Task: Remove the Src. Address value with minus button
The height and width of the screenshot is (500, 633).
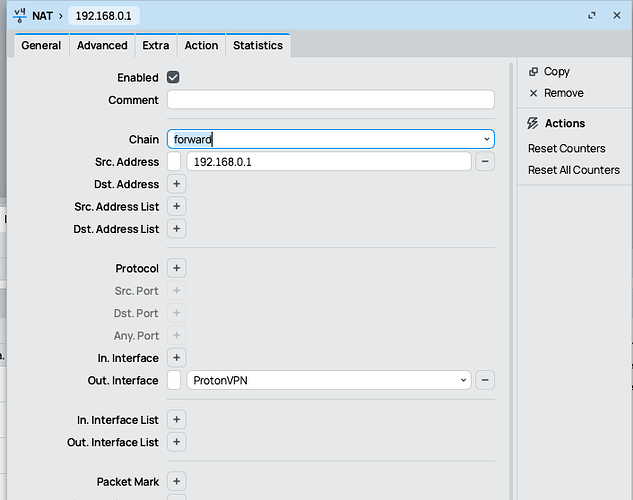Action: (485, 161)
